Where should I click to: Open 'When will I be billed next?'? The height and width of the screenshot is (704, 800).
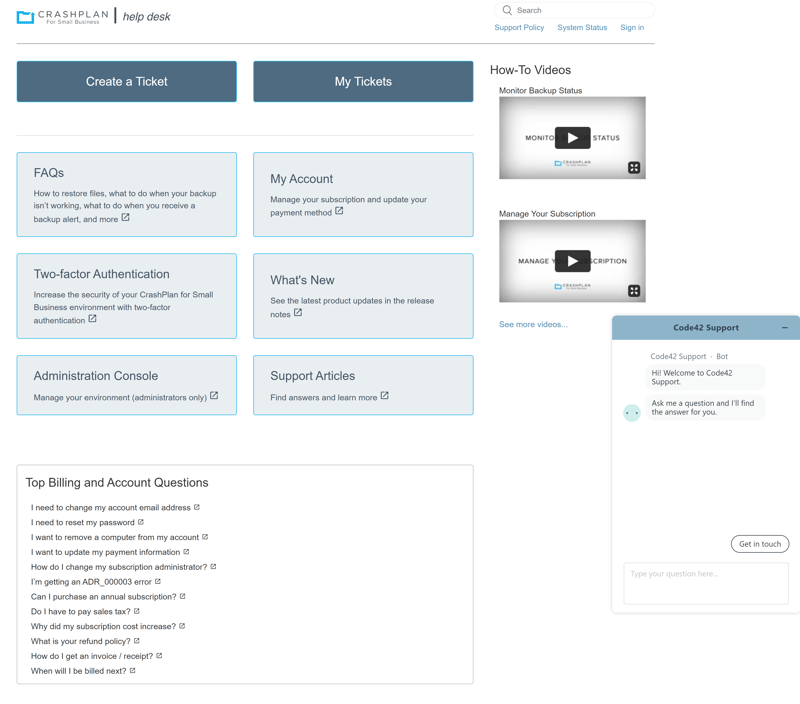click(79, 671)
